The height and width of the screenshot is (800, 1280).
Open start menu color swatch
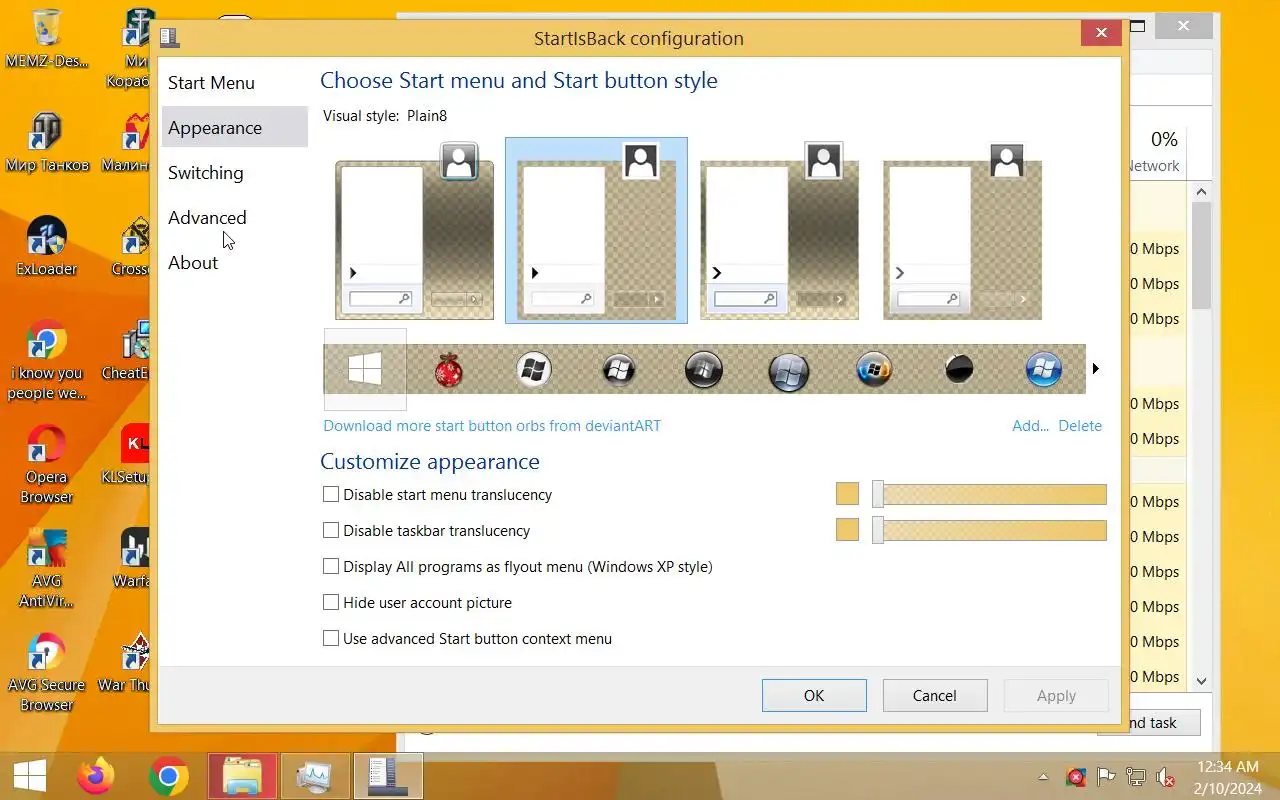pos(847,494)
